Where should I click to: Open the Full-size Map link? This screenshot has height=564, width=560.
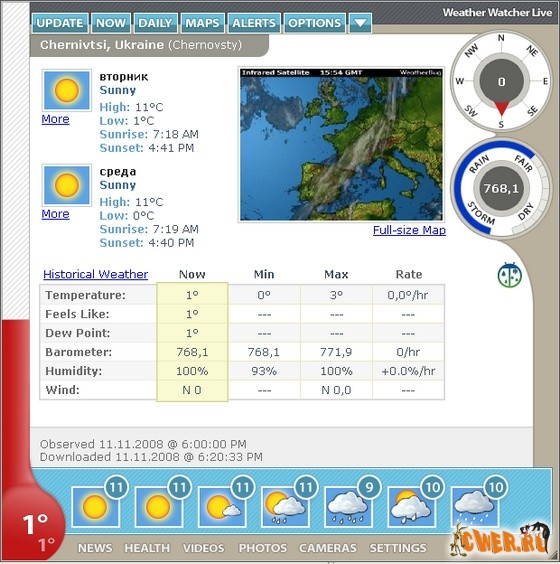[x=409, y=230]
